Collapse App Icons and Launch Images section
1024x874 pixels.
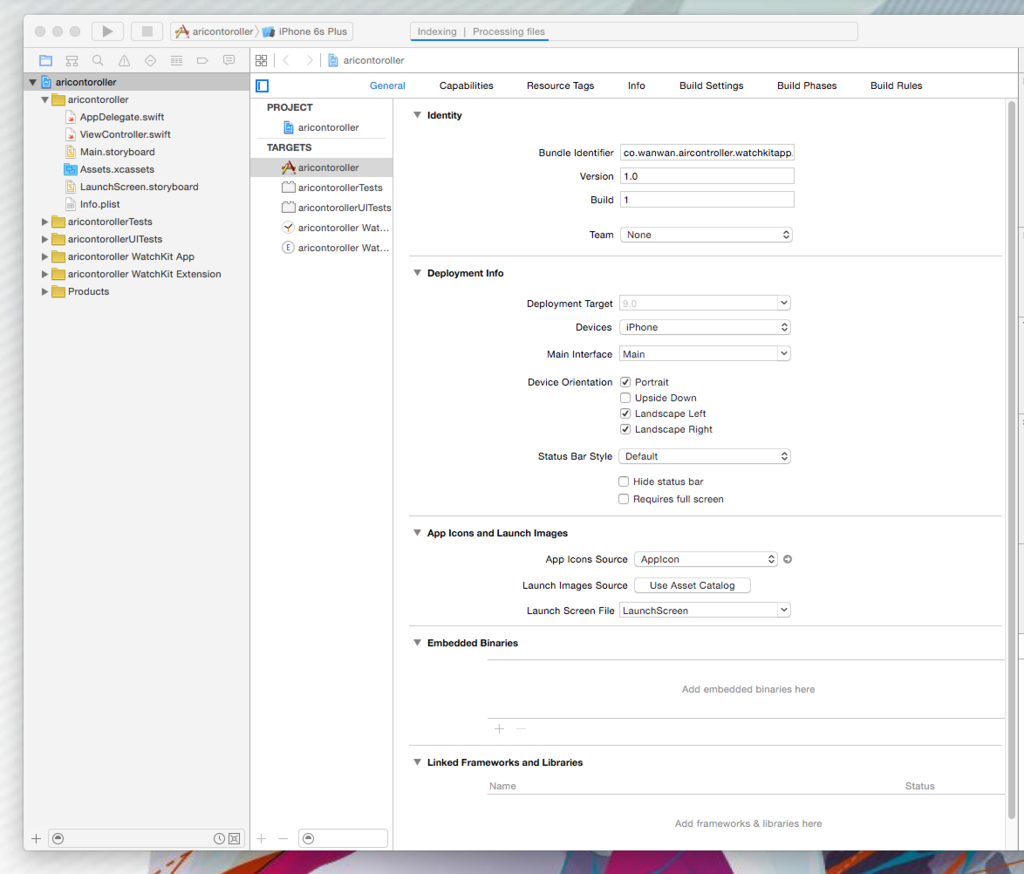[x=417, y=533]
